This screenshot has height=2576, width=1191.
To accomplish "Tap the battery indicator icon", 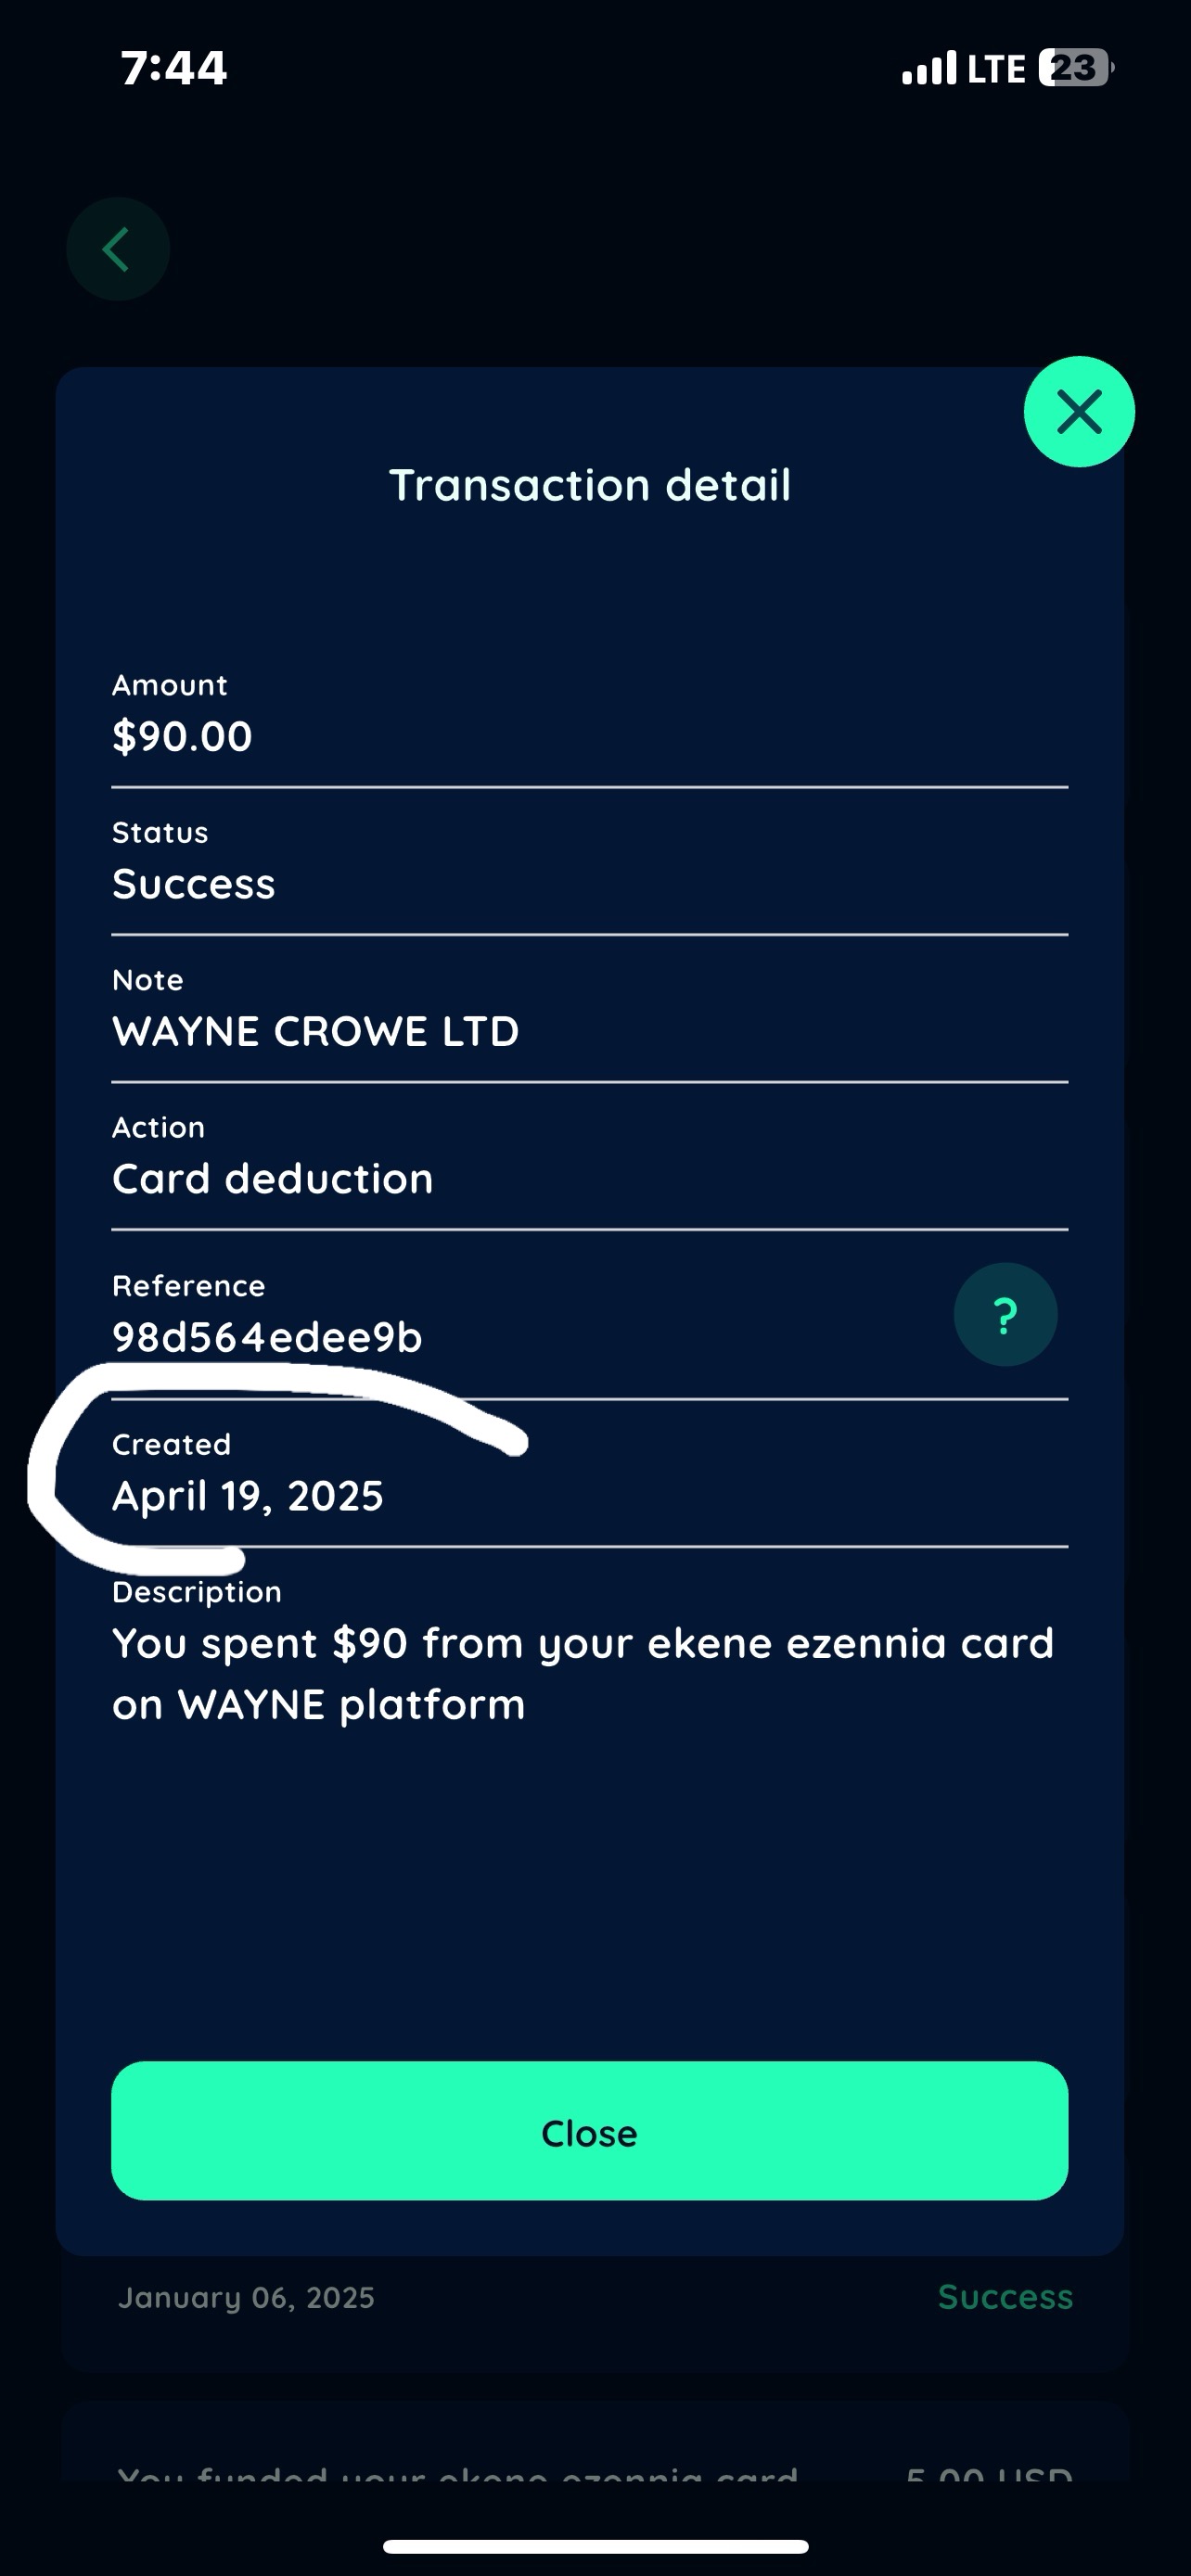I will pos(1075,68).
